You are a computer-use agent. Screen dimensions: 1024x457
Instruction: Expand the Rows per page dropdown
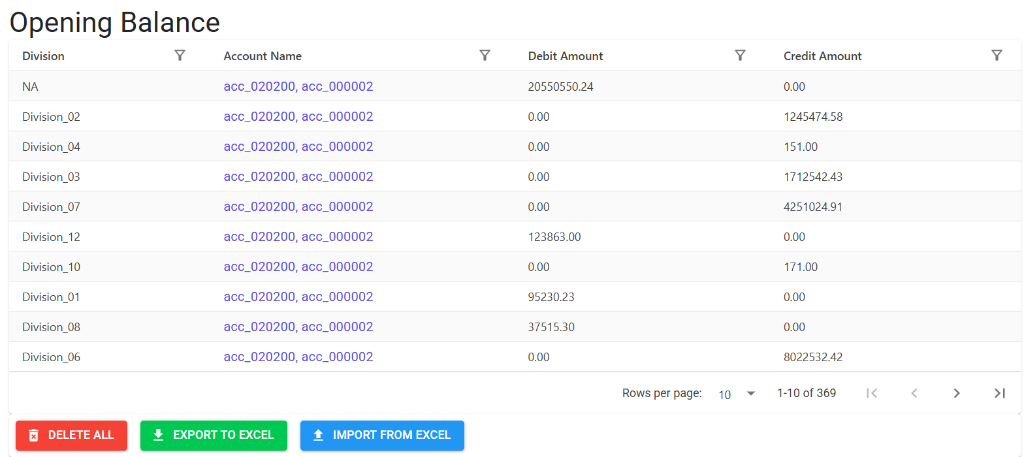click(x=737, y=394)
